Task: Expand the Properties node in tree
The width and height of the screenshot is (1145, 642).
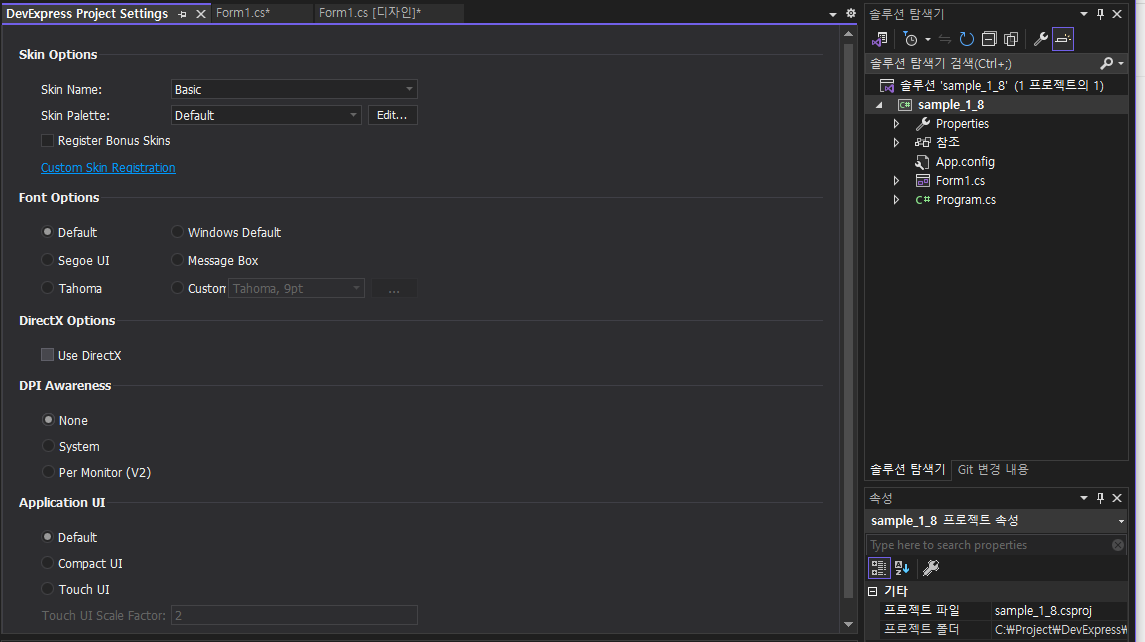Action: click(897, 123)
